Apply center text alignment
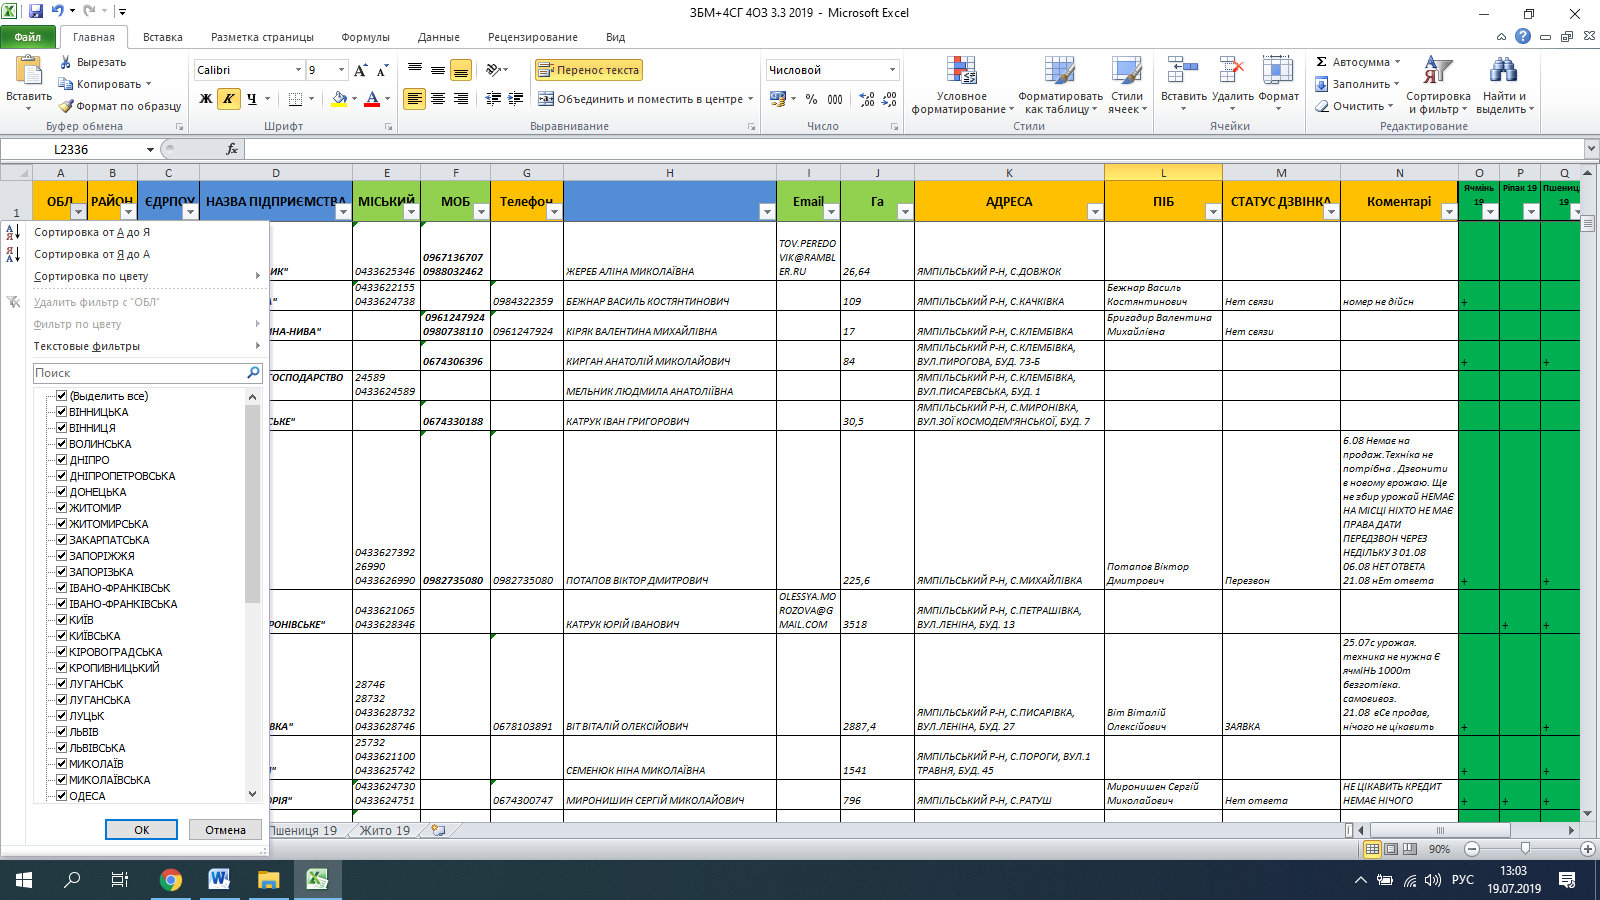The height and width of the screenshot is (900, 1600). [x=438, y=98]
